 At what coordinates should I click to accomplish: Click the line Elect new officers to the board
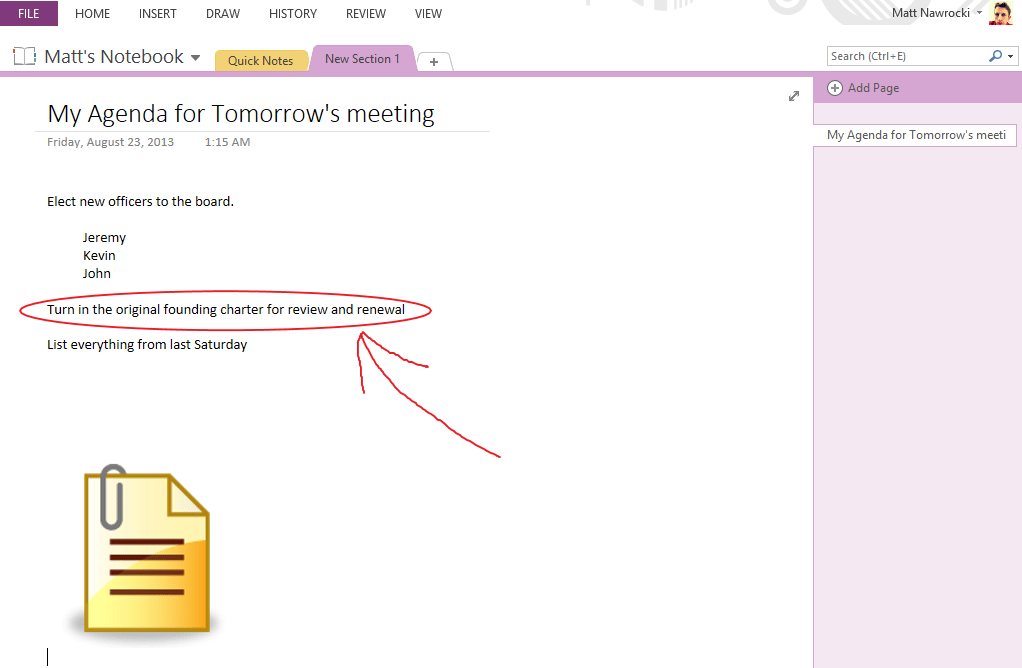click(x=140, y=201)
